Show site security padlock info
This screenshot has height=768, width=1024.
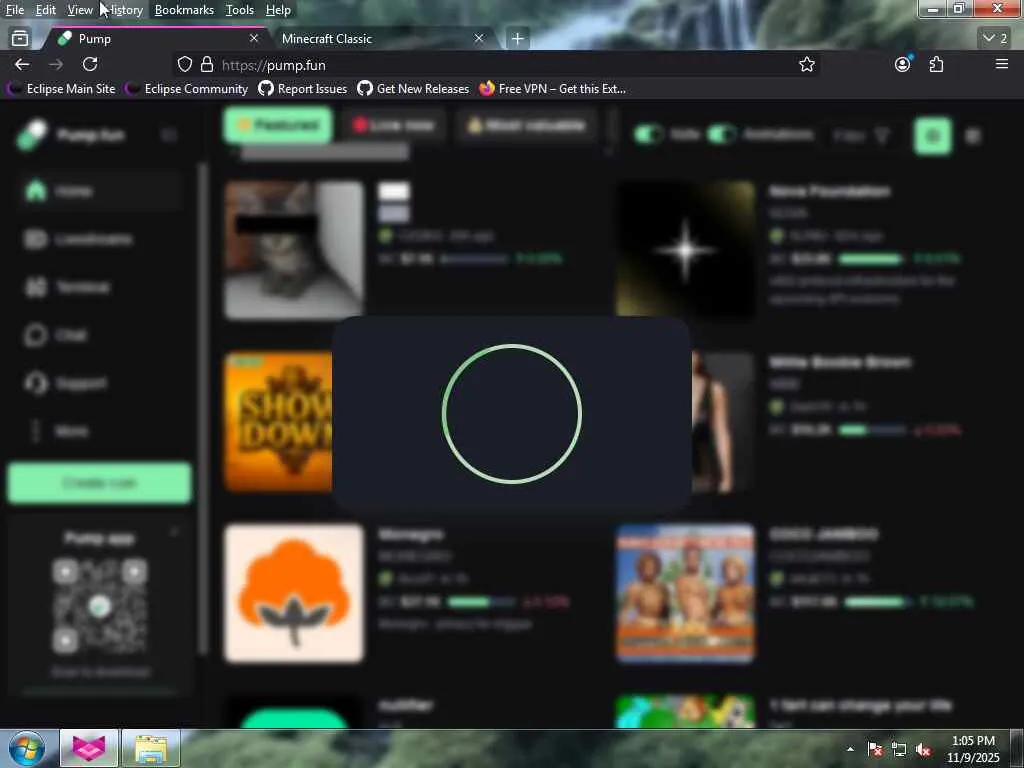[x=207, y=65]
